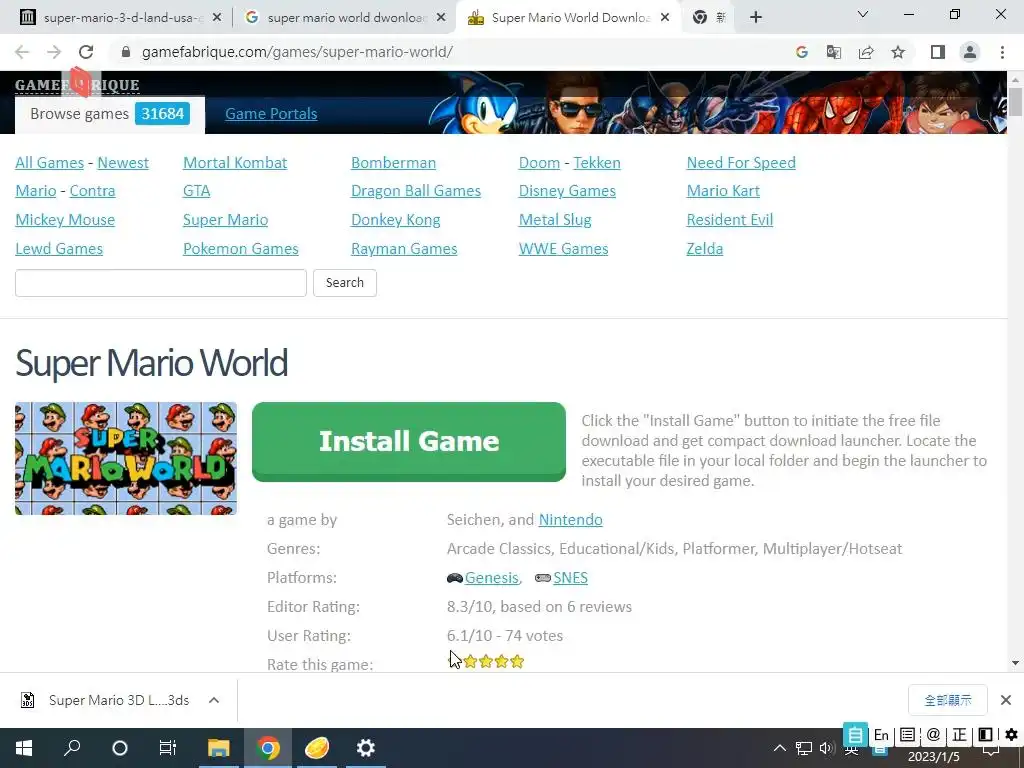Click the share page icon
The height and width of the screenshot is (768, 1024).
click(x=866, y=52)
